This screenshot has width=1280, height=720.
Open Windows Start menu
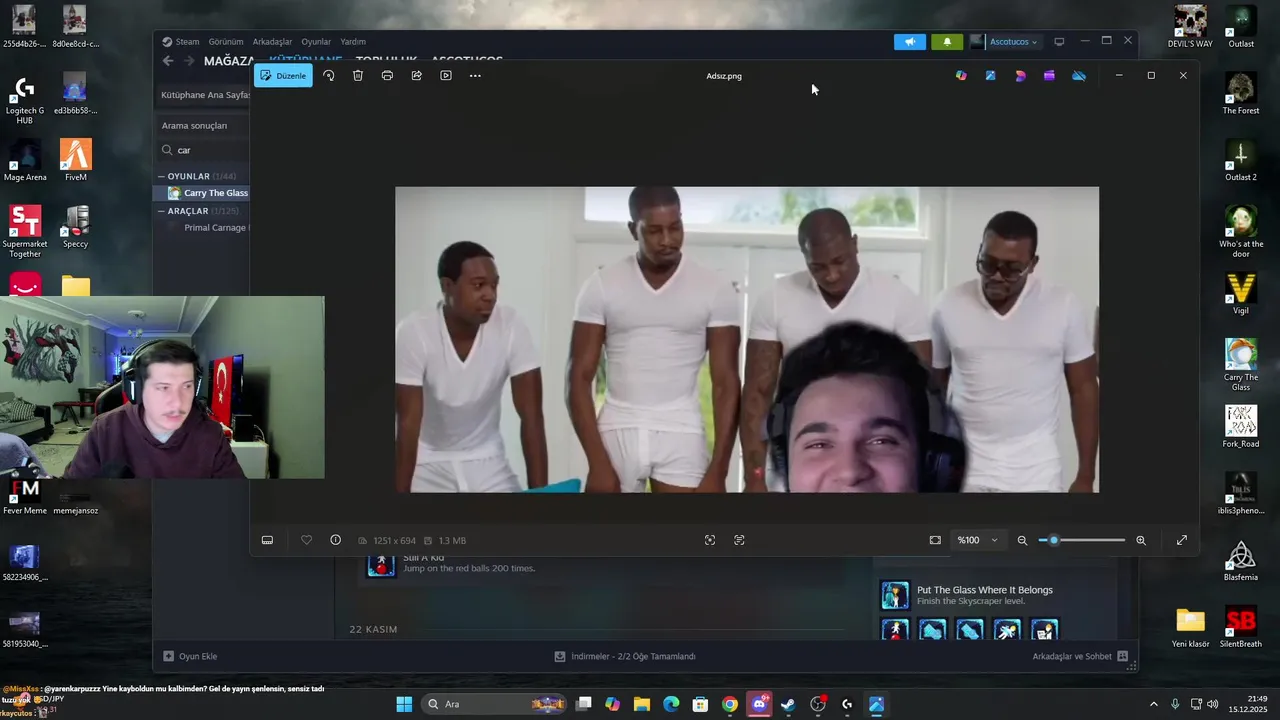tap(404, 704)
